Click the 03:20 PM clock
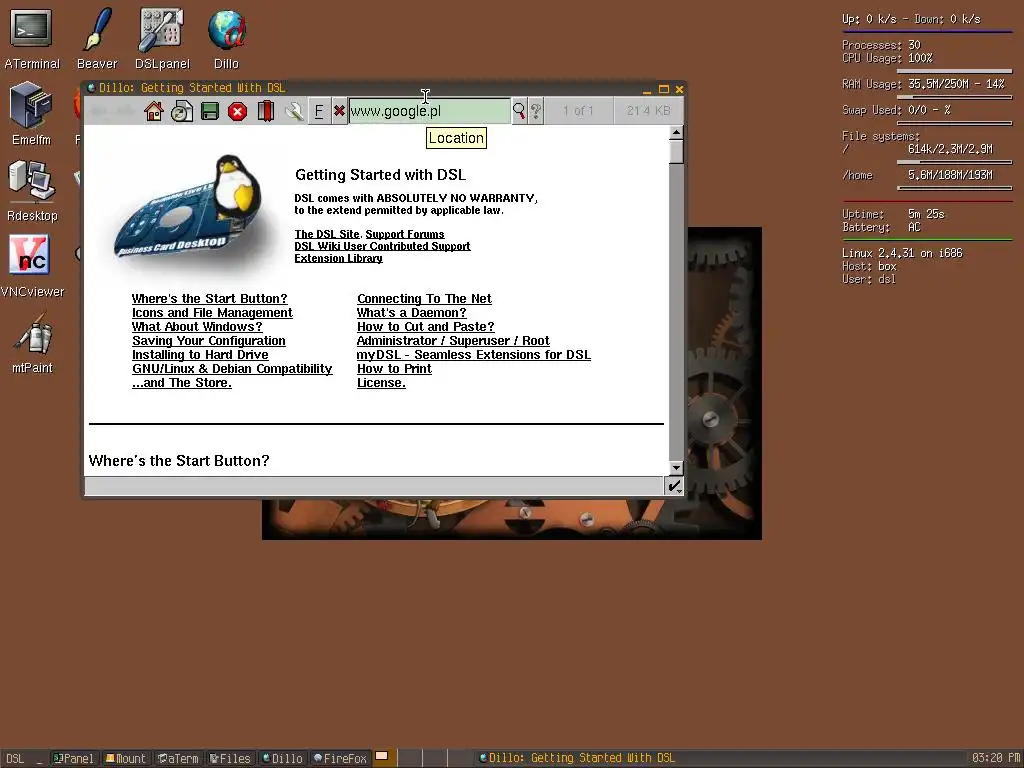1024x768 pixels. (x=996, y=758)
